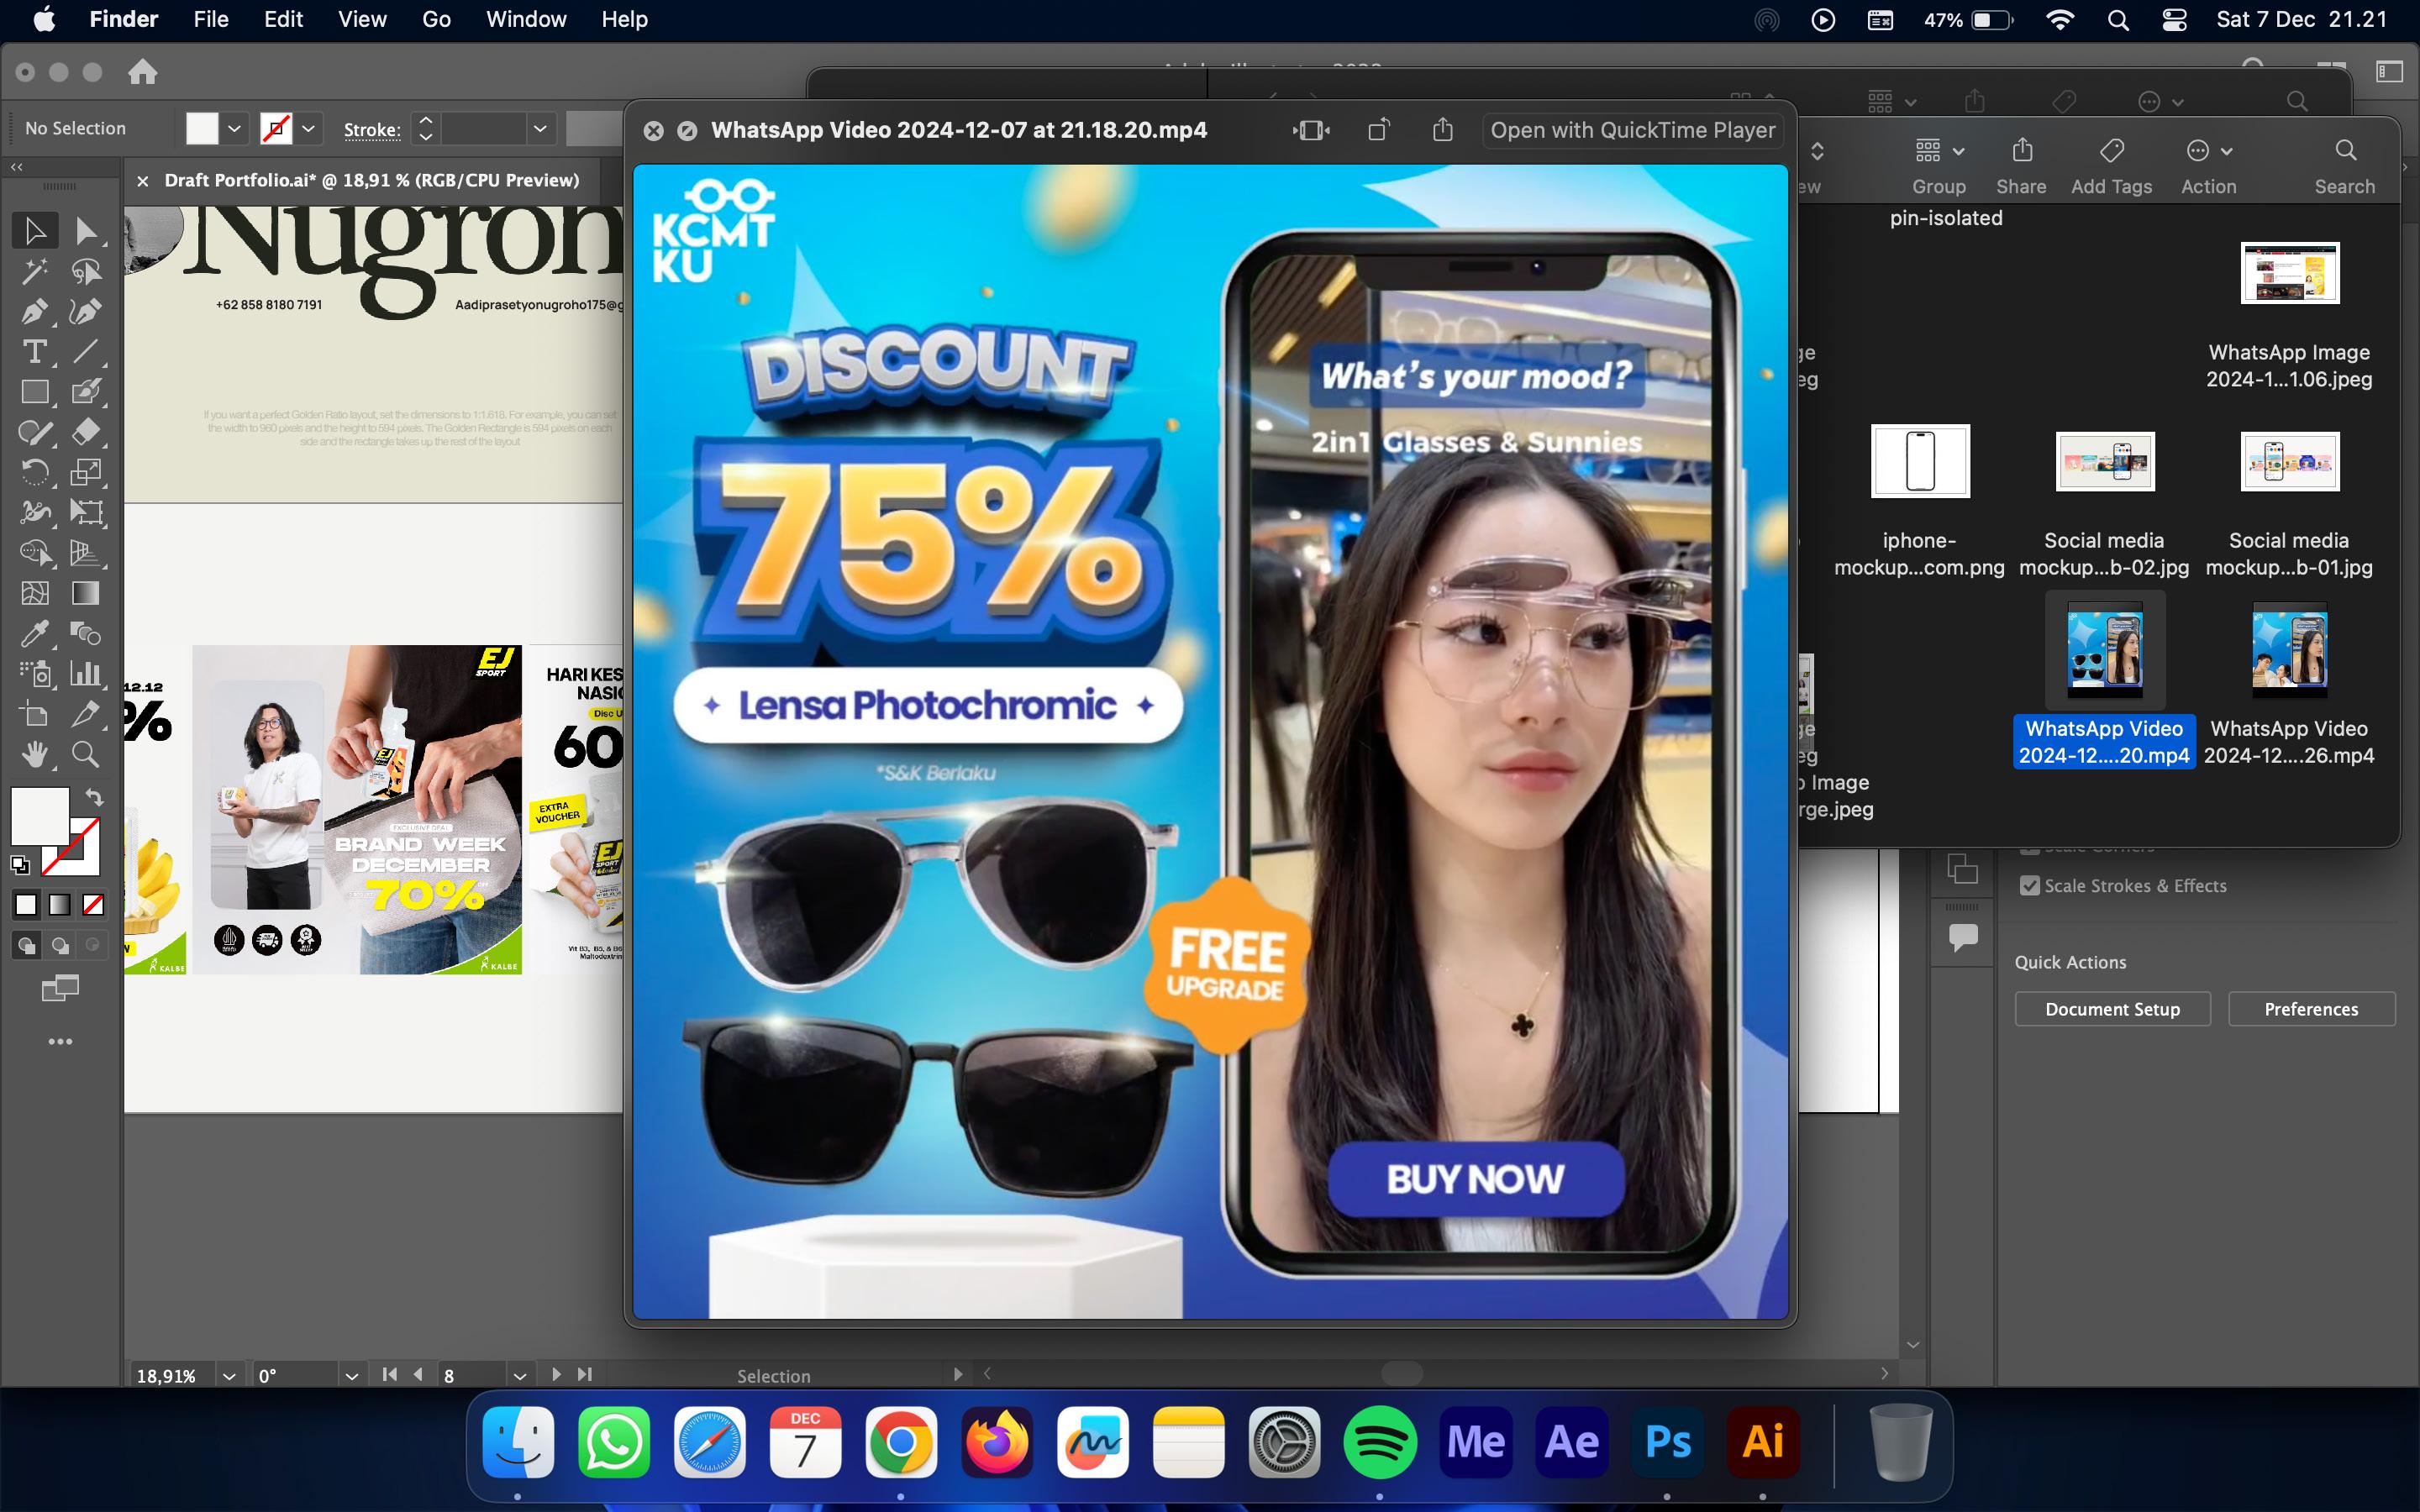
Task: Open the Window menu
Action: tap(525, 19)
